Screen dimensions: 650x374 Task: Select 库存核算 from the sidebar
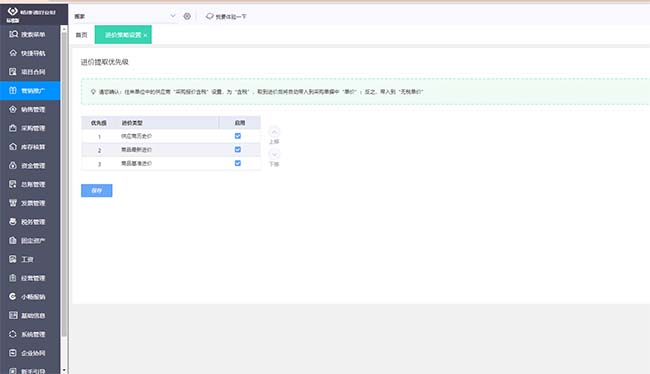pos(27,147)
